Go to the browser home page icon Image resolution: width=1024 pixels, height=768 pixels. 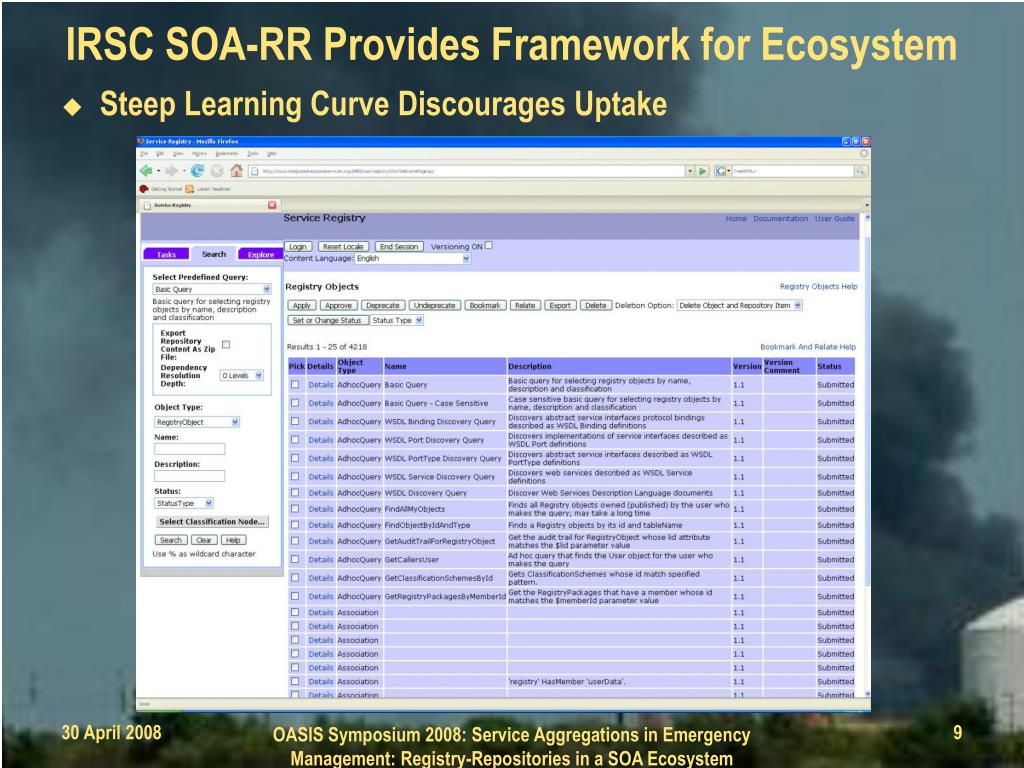point(236,171)
